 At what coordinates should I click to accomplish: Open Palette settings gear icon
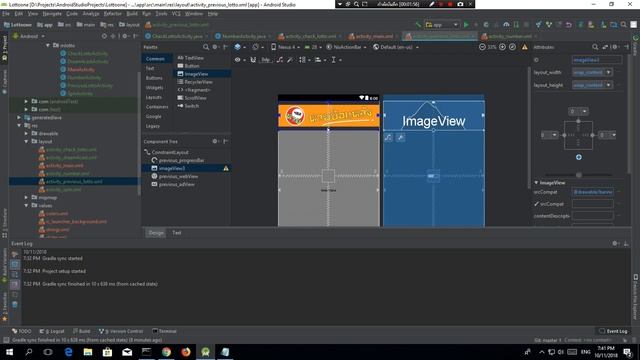pos(215,47)
